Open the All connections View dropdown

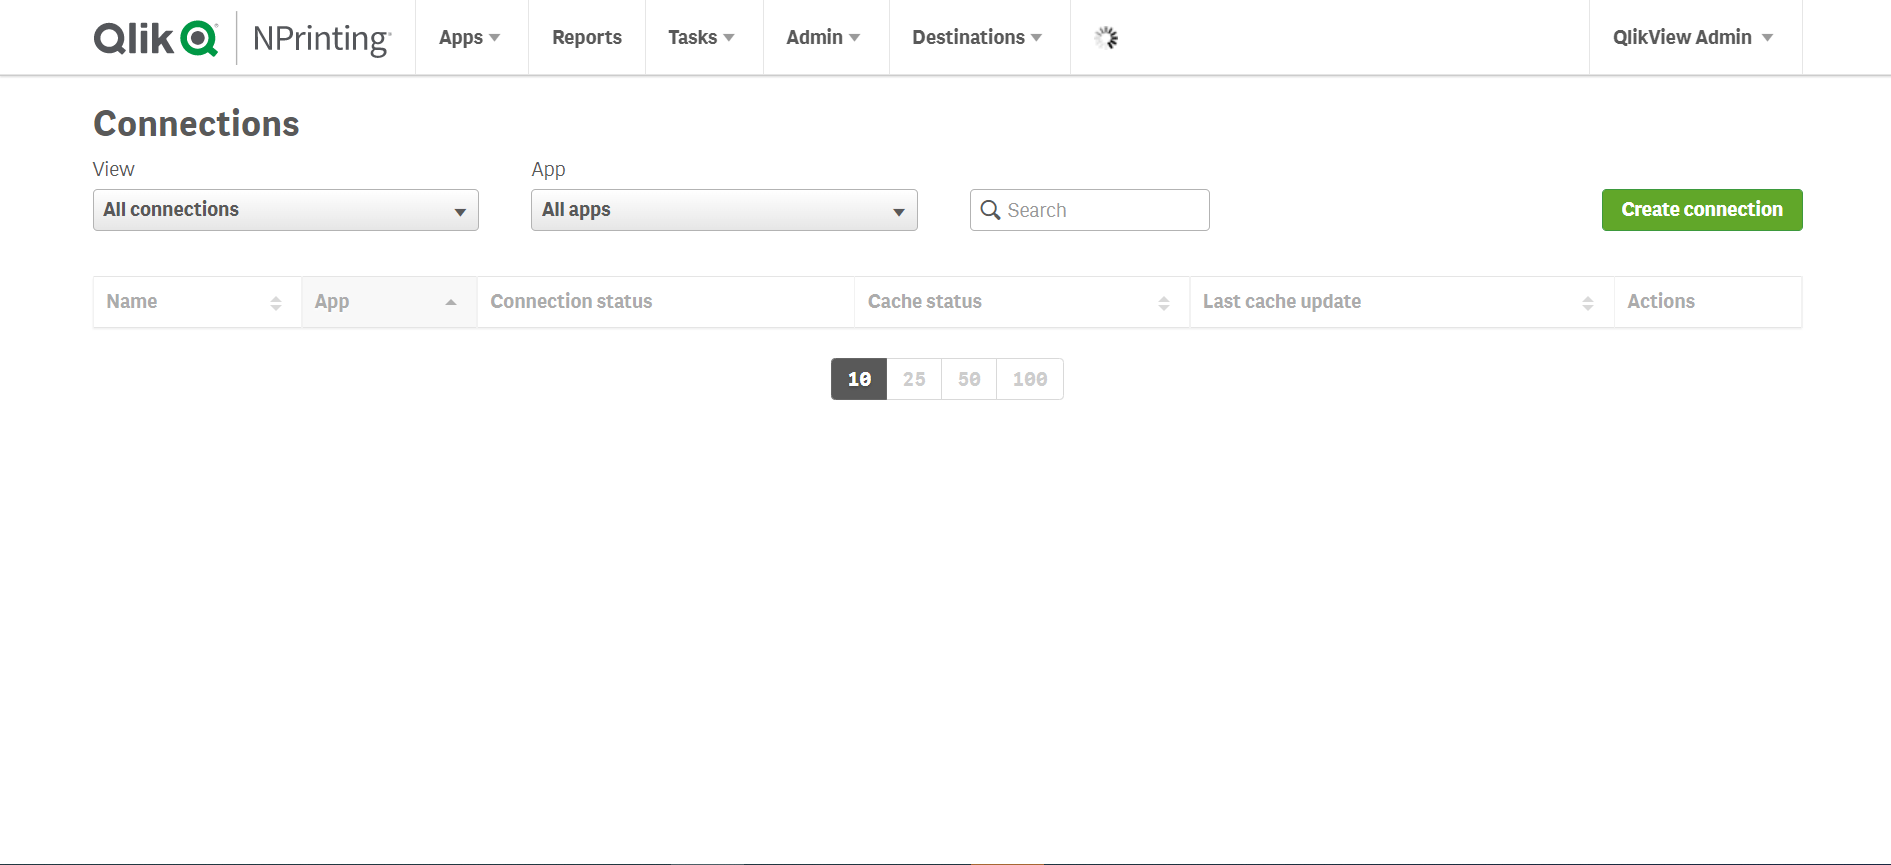[x=286, y=210]
